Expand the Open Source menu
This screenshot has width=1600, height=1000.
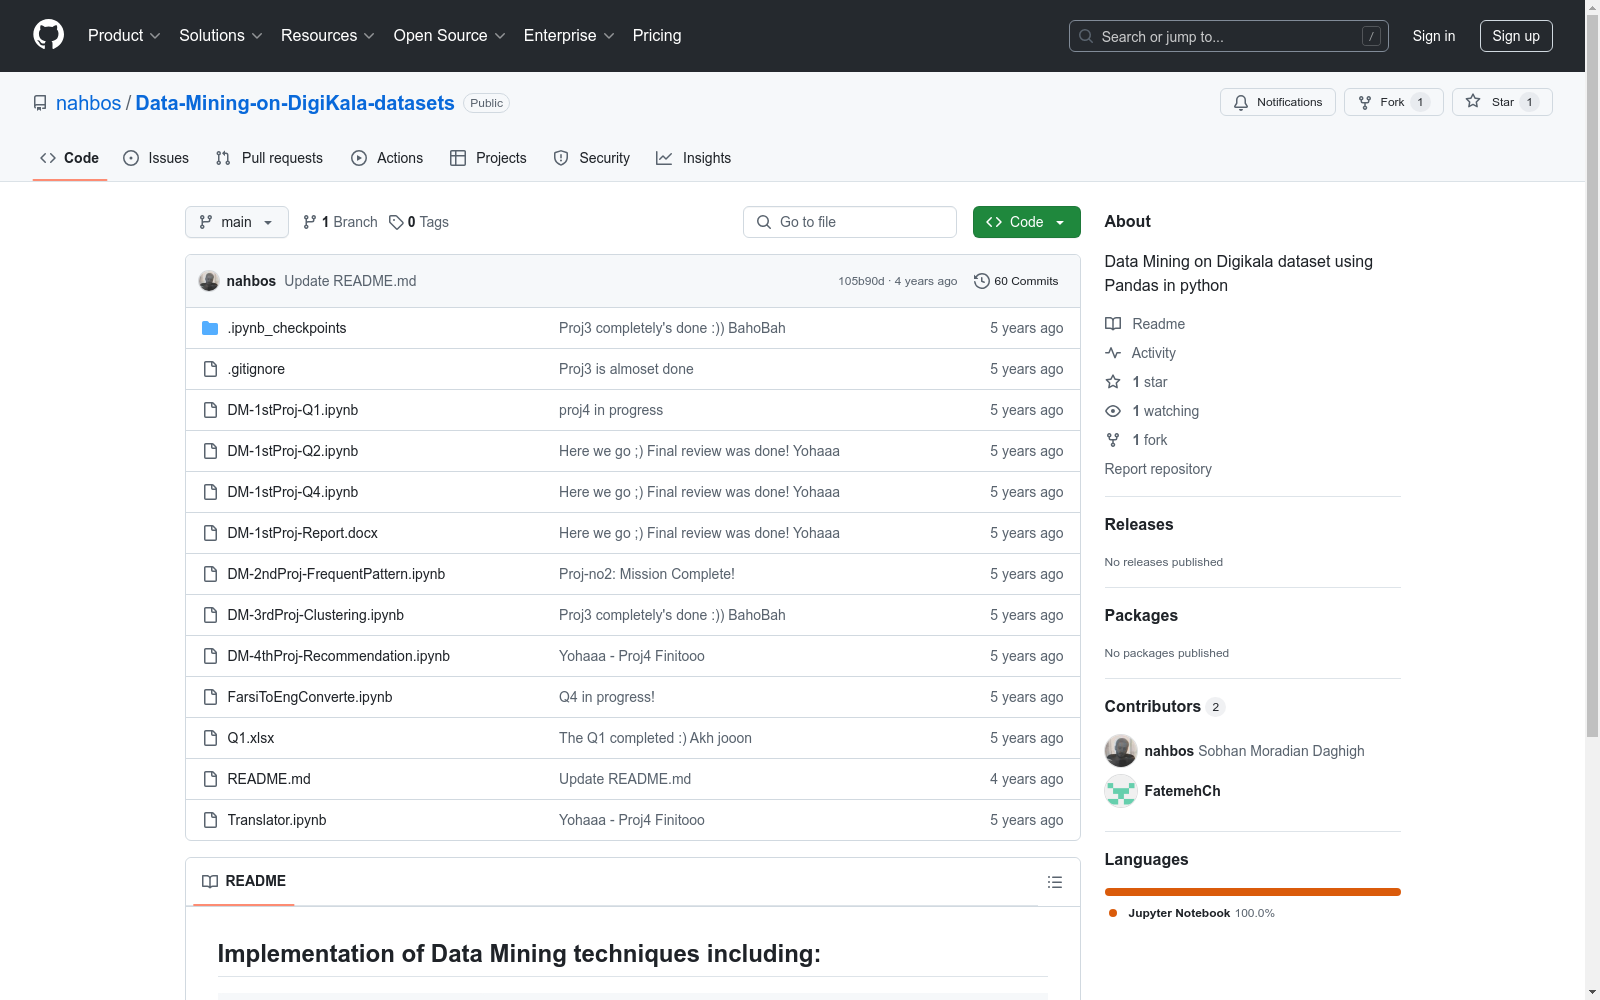(x=450, y=36)
